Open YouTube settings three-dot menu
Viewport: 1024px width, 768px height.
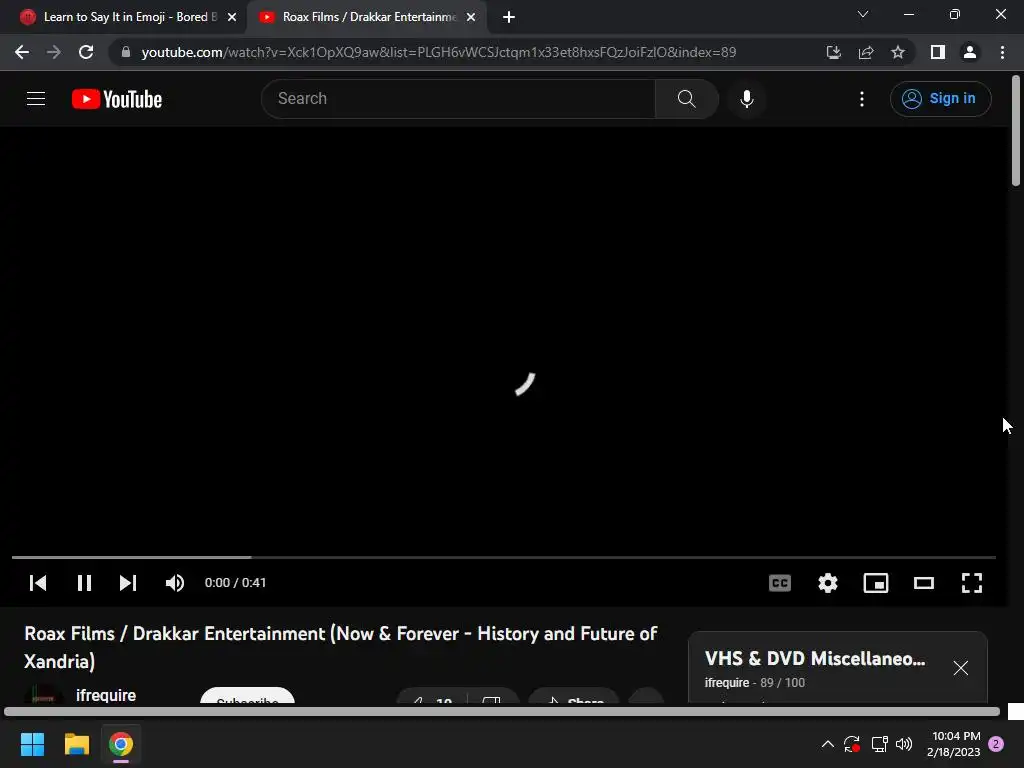[x=862, y=99]
